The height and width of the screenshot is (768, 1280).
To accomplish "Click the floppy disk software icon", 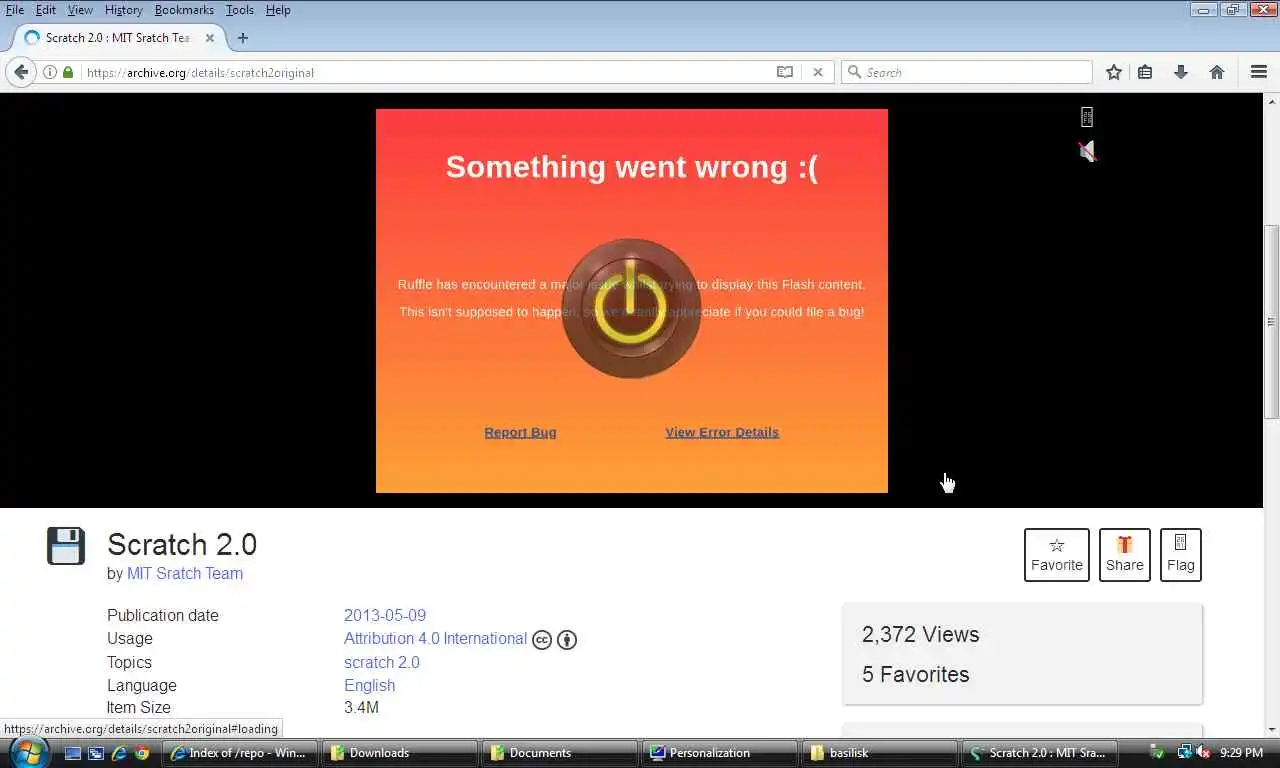I will click(x=66, y=547).
